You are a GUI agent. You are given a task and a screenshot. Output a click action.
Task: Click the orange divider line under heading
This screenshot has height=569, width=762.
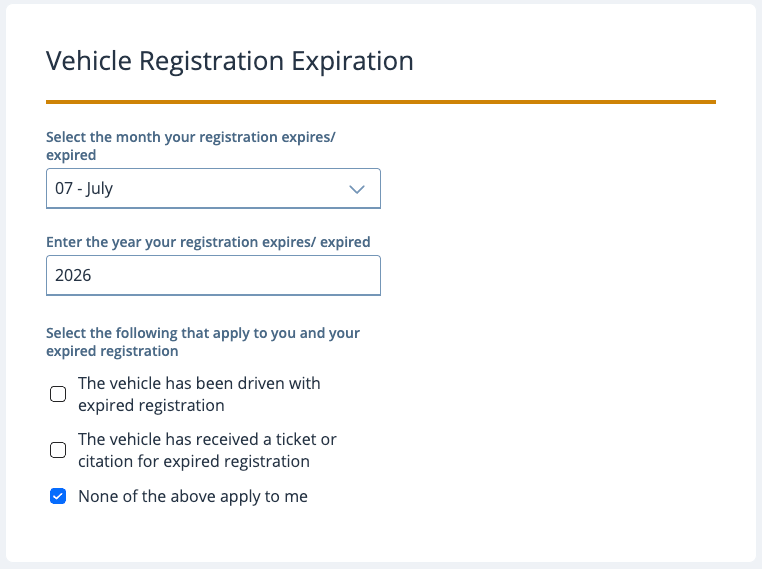(381, 102)
